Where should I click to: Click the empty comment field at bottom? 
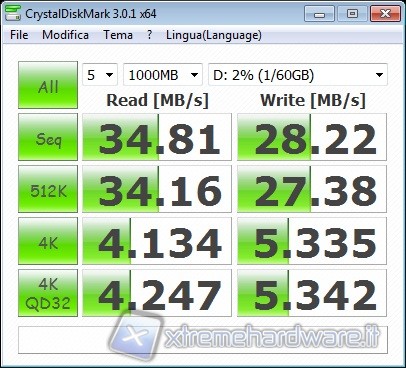(203, 340)
